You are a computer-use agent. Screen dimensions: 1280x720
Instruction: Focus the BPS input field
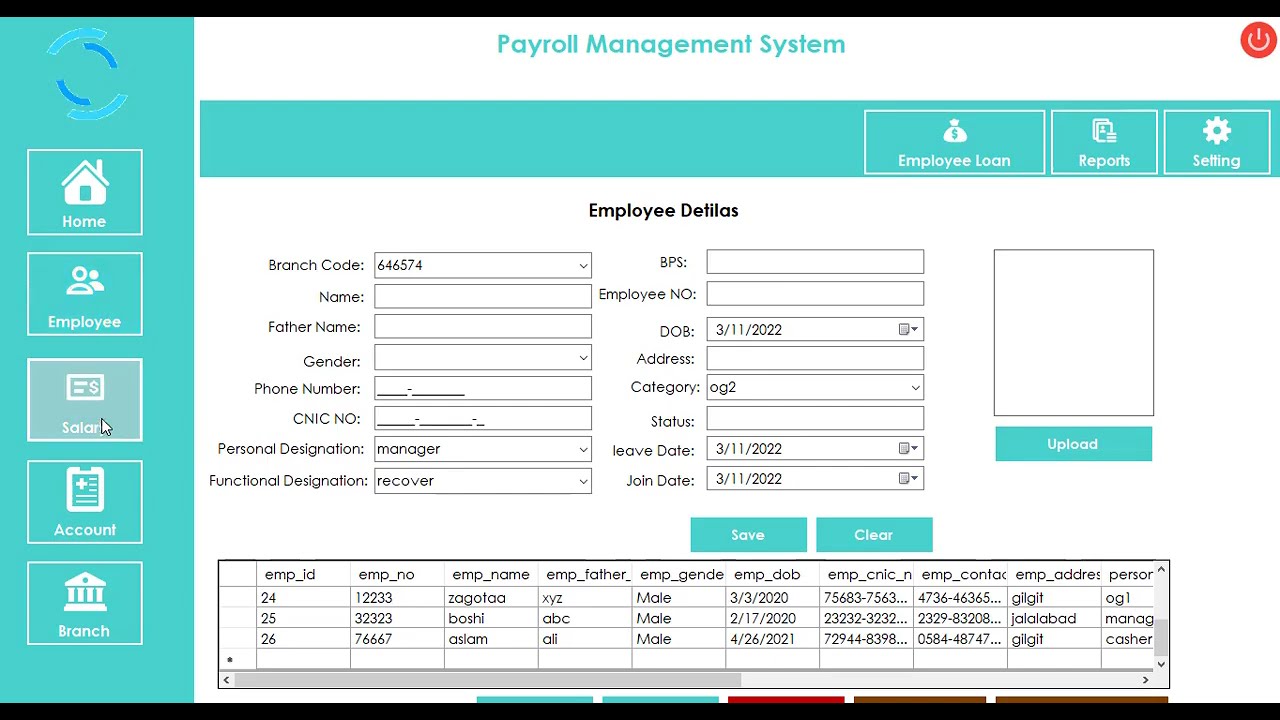tap(815, 262)
